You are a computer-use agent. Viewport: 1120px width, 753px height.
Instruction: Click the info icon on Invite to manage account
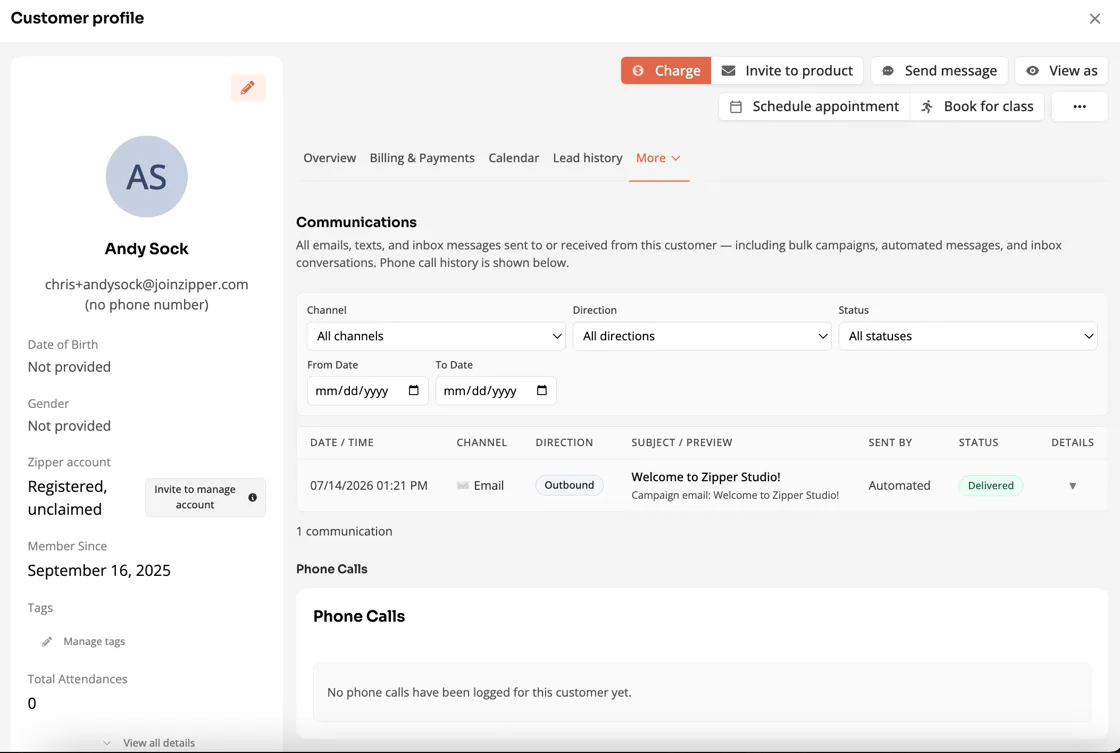[x=252, y=497]
